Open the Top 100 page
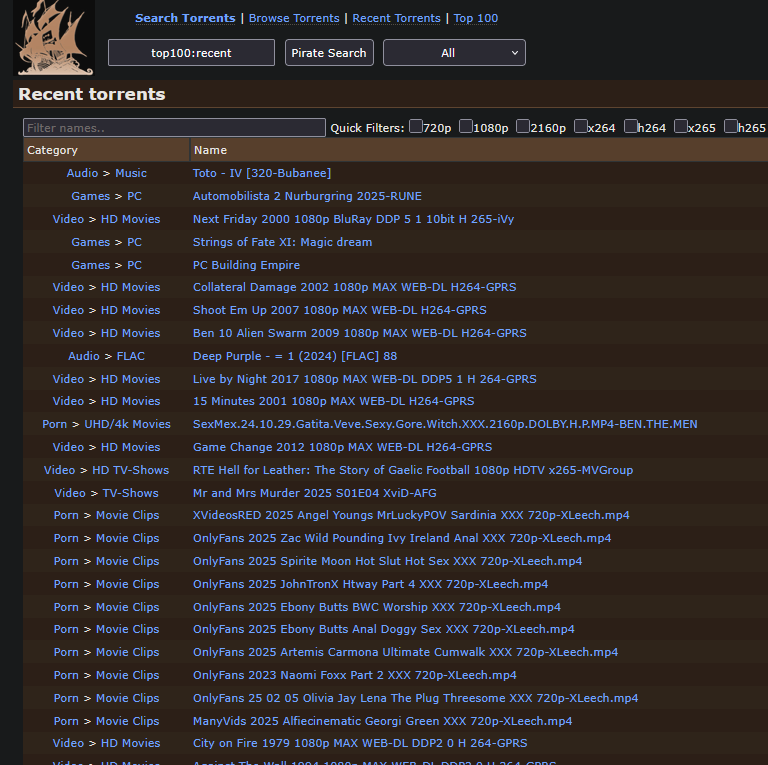Image resolution: width=768 pixels, height=765 pixels. [476, 18]
